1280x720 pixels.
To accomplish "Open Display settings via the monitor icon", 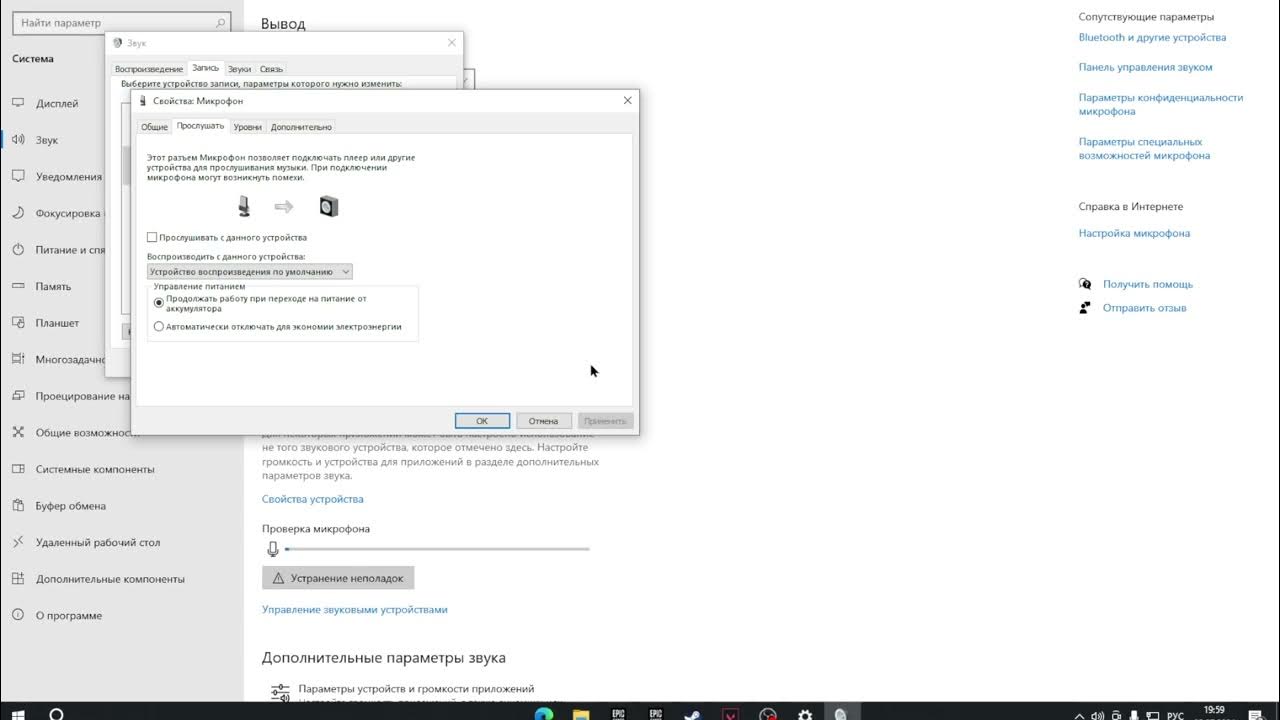I will [x=18, y=103].
